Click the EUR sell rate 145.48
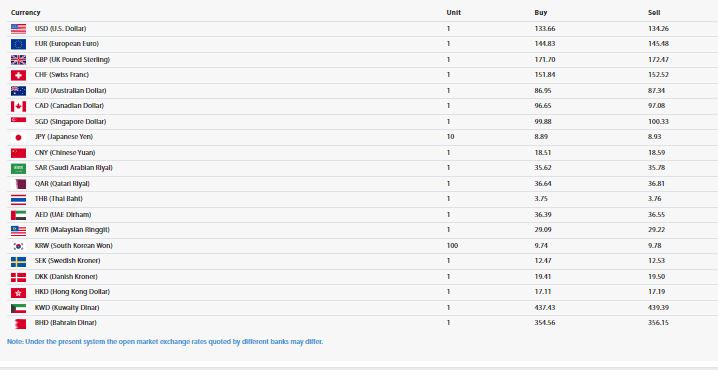This screenshot has height=370, width=718. (658, 44)
